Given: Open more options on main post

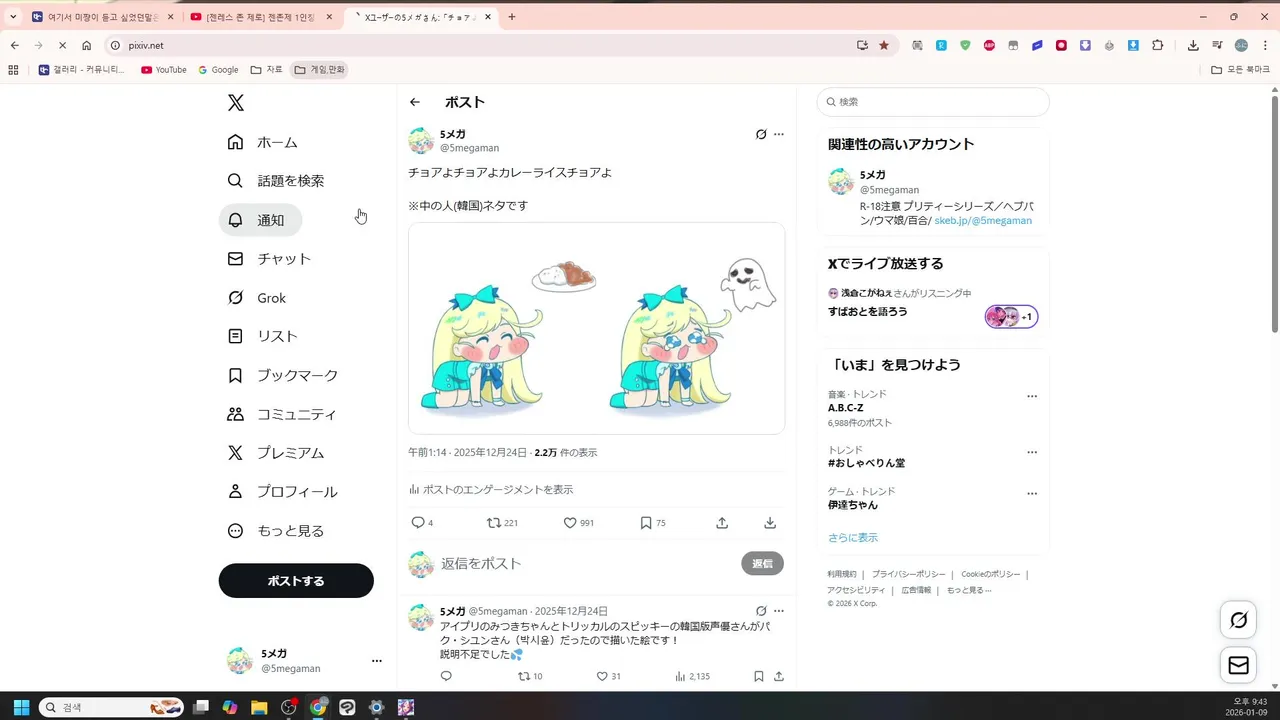Looking at the screenshot, I should [x=779, y=134].
